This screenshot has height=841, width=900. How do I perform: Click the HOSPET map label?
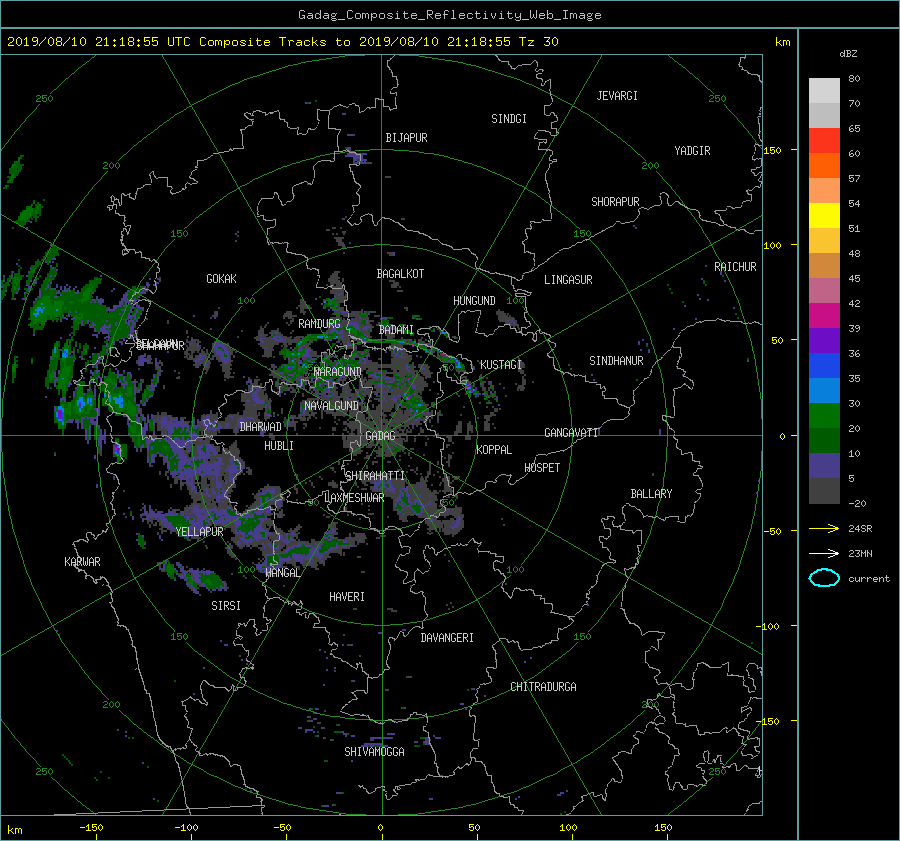pos(542,468)
